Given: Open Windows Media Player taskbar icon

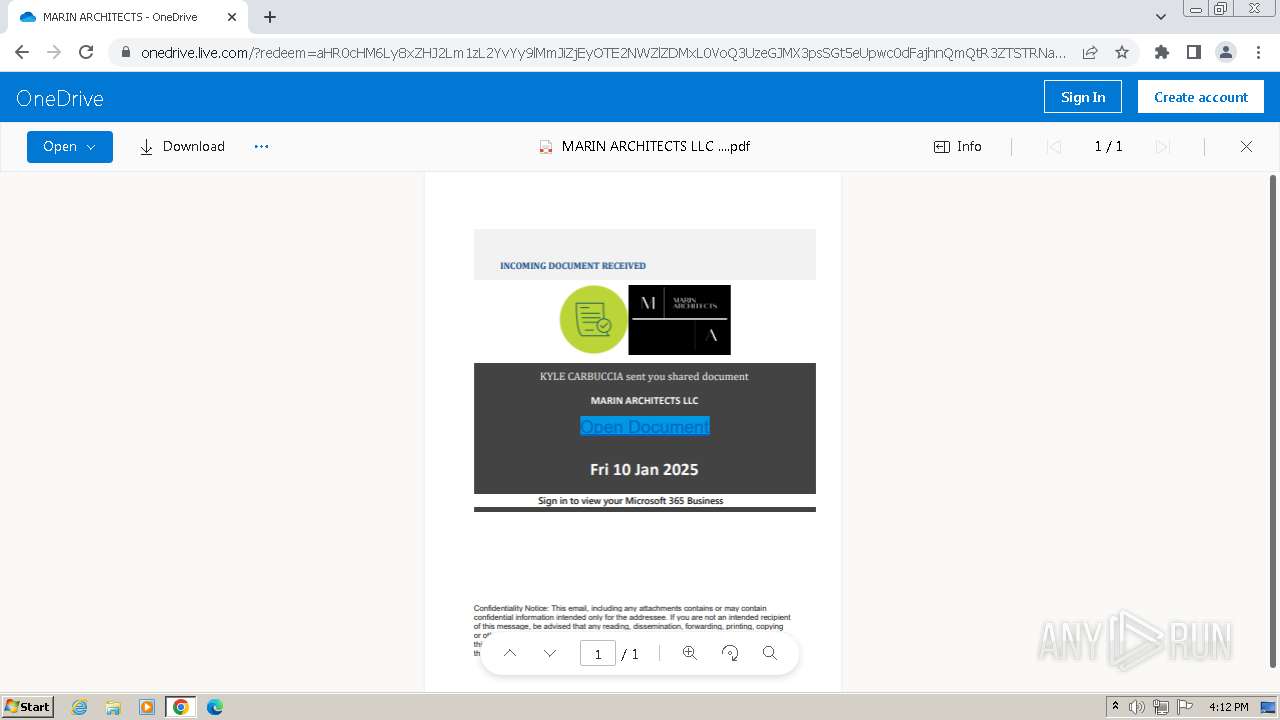Looking at the screenshot, I should (146, 707).
